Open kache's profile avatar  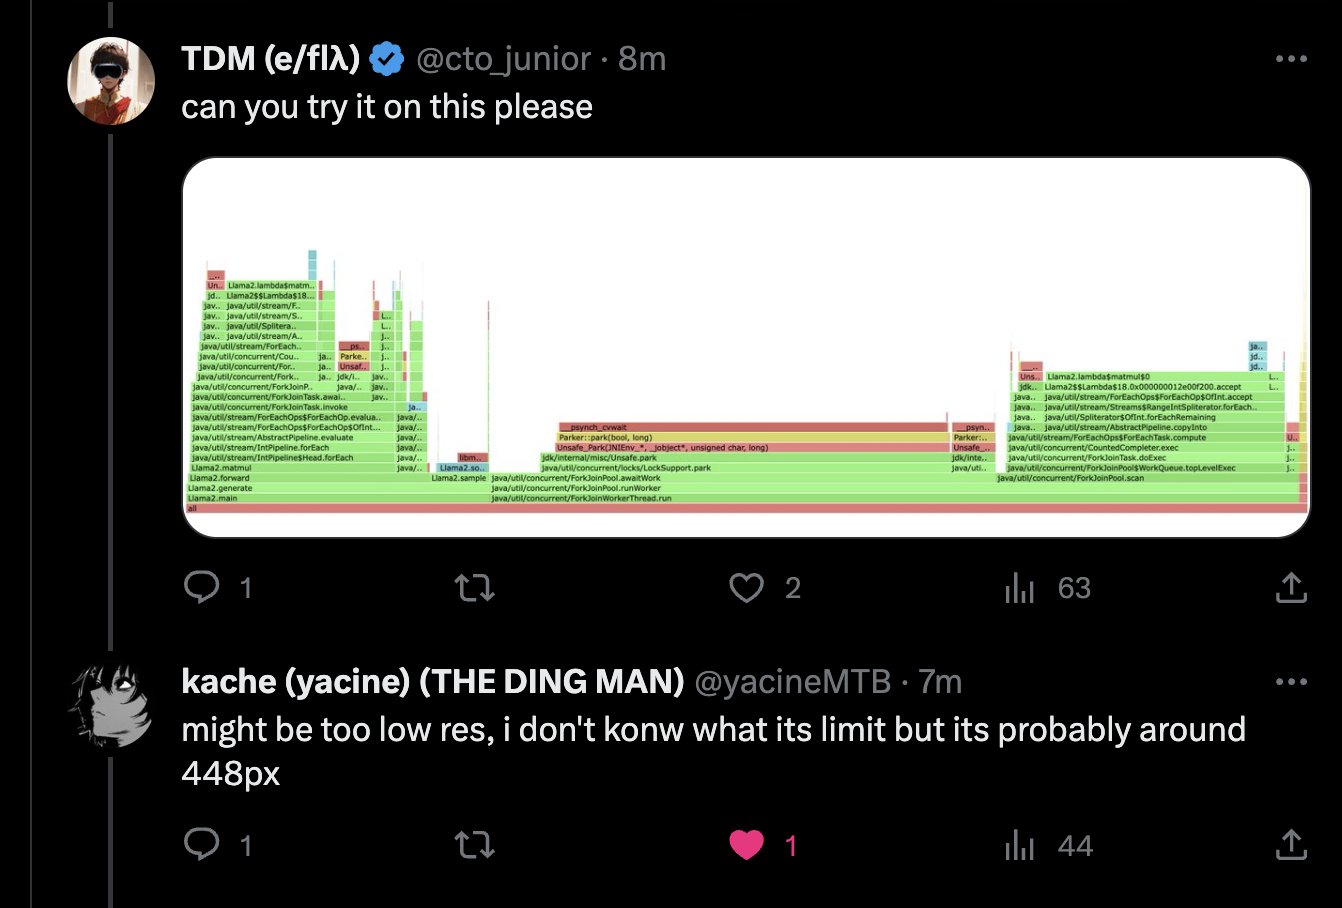coord(111,704)
